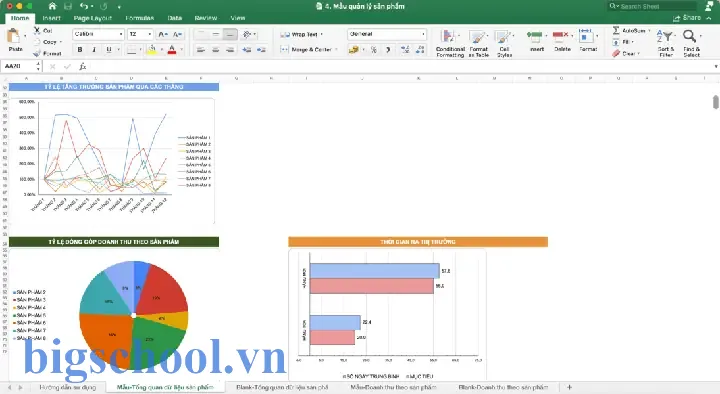Toggle Italic formatting
This screenshot has height=394, width=720.
(x=94, y=50)
